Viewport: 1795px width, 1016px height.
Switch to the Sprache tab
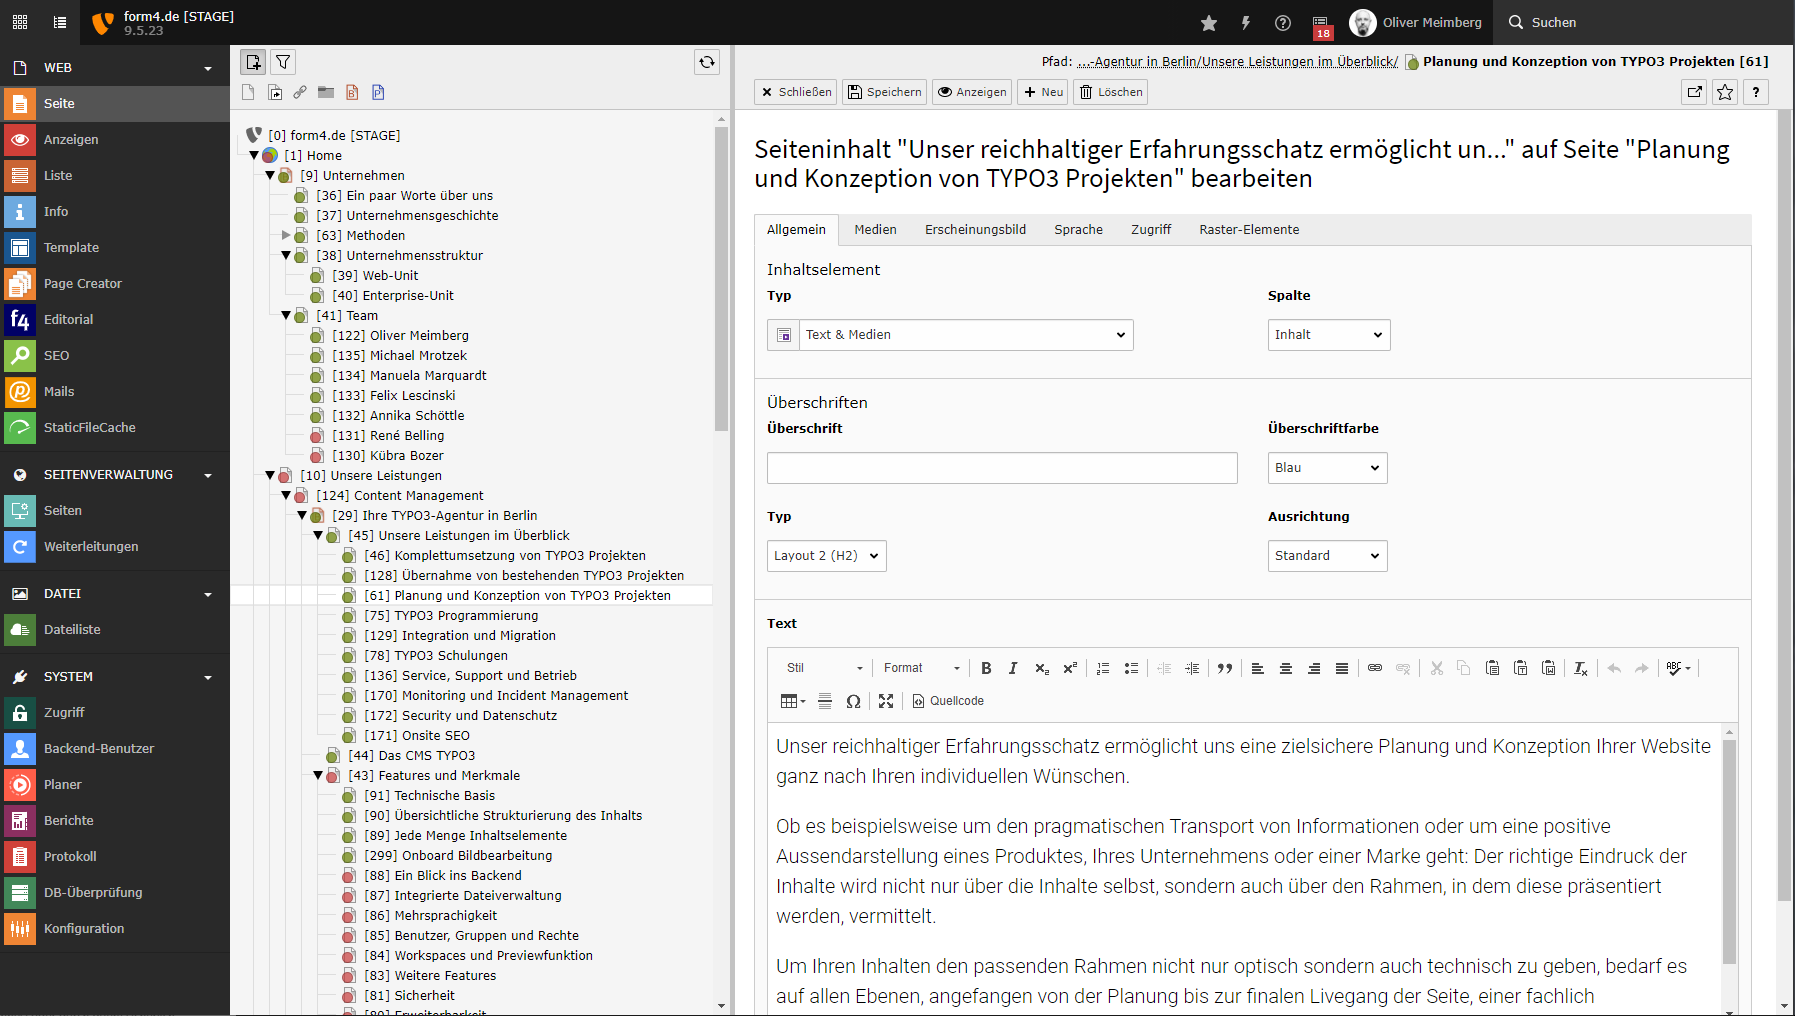(x=1078, y=230)
